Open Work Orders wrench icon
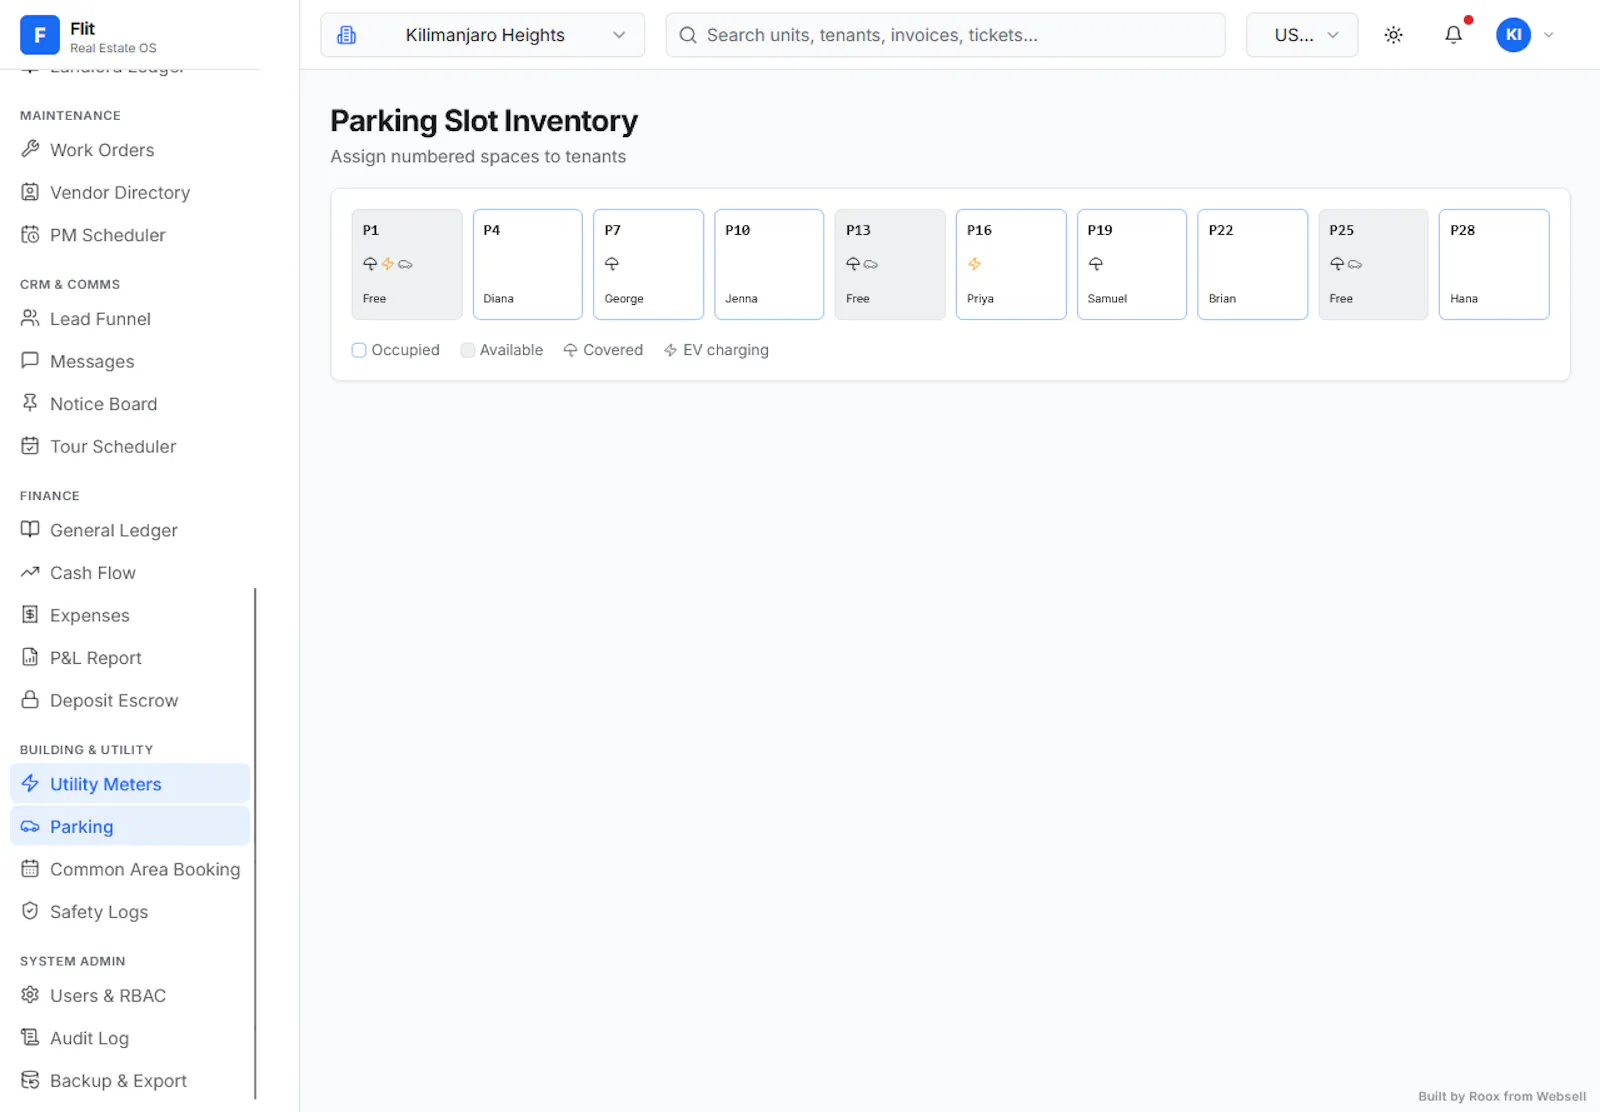The width and height of the screenshot is (1600, 1112). tap(30, 149)
